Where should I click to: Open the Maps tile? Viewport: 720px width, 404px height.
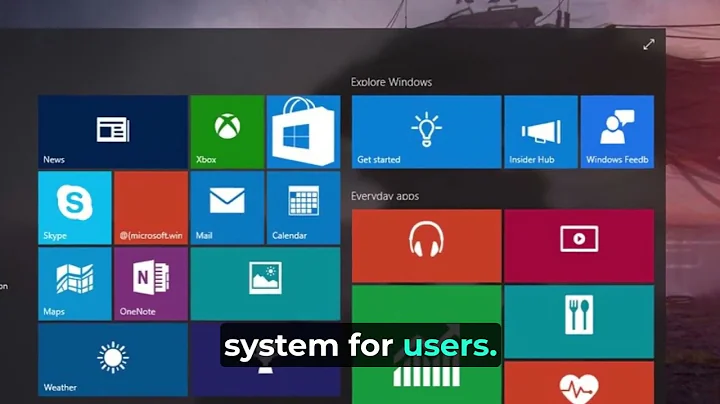tap(75, 284)
